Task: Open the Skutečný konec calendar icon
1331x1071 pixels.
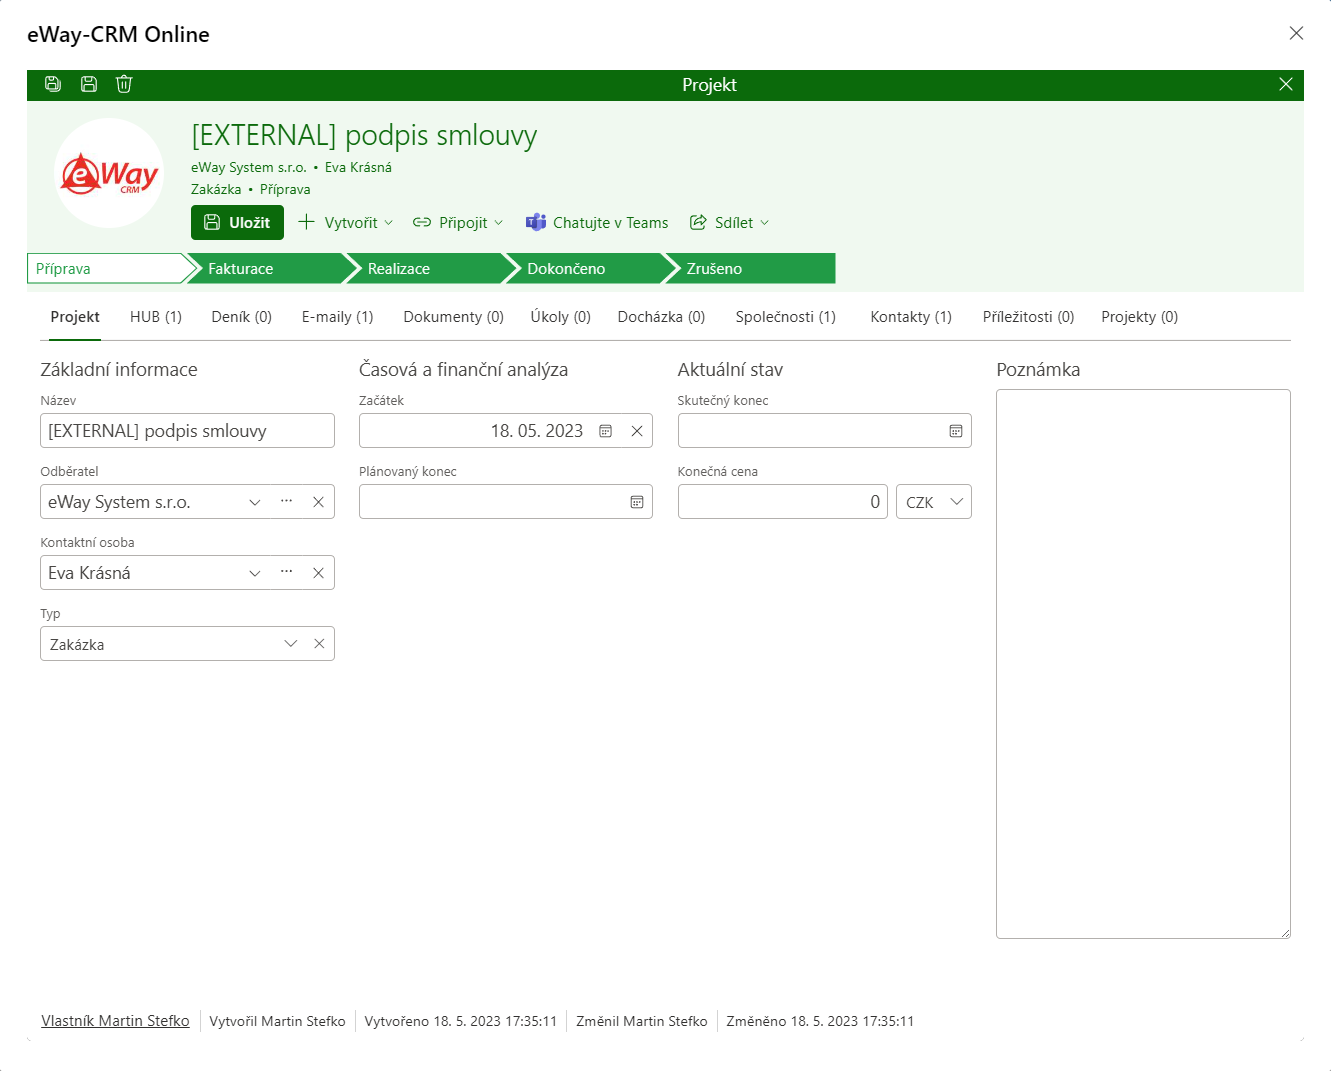Action: pos(956,431)
